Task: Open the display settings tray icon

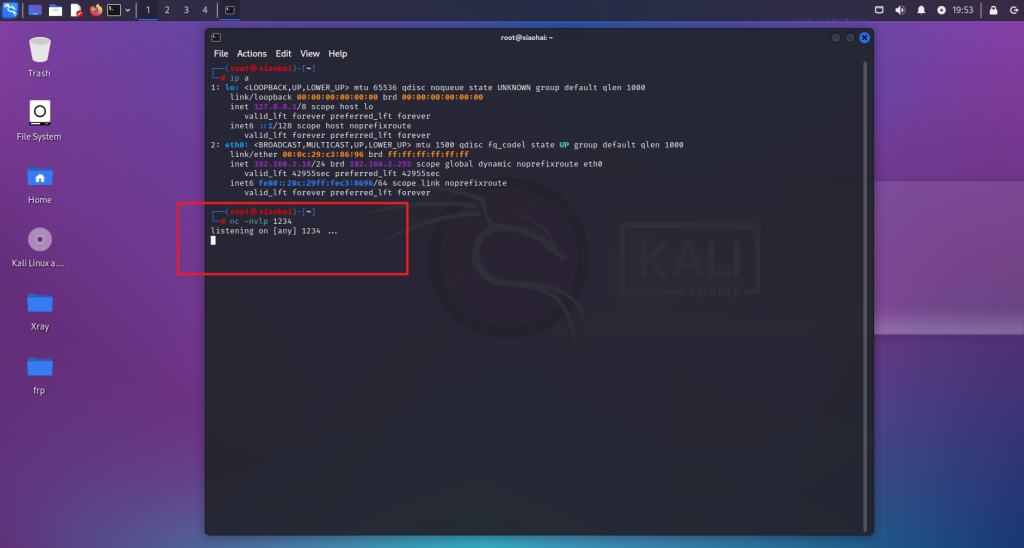Action: point(879,10)
